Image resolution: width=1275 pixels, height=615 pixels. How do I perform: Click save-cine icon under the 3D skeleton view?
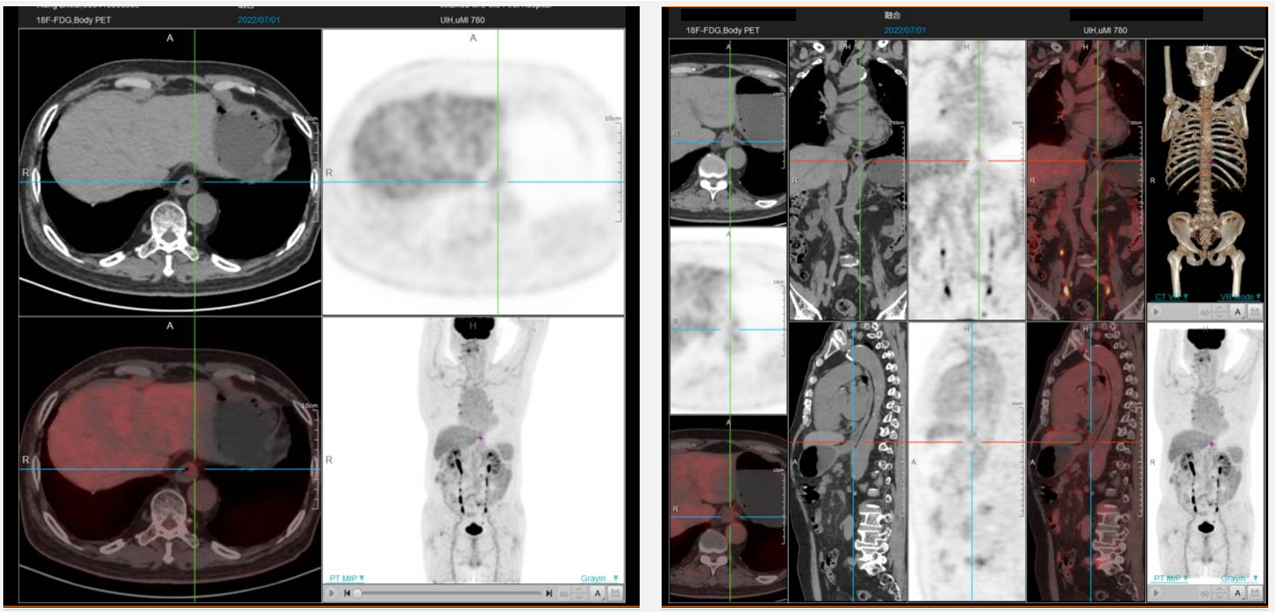point(1257,312)
